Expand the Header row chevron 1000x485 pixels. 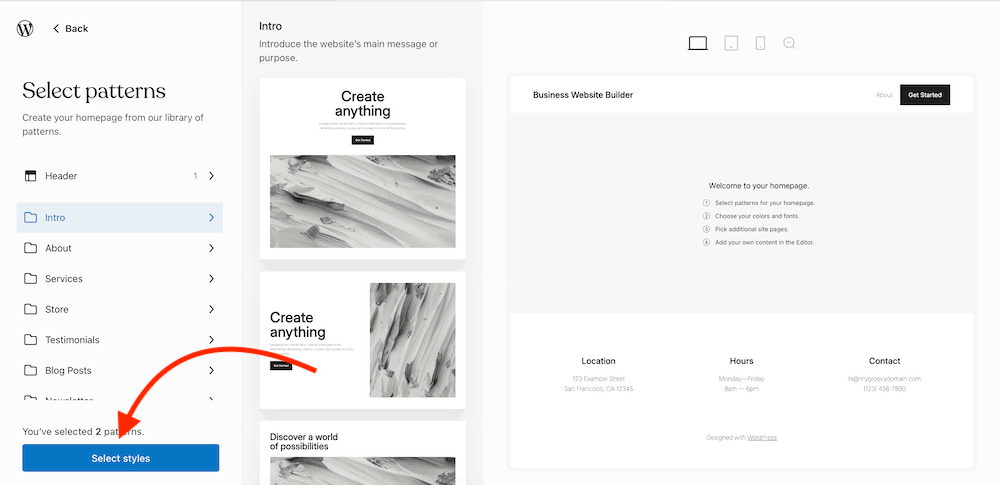(212, 175)
